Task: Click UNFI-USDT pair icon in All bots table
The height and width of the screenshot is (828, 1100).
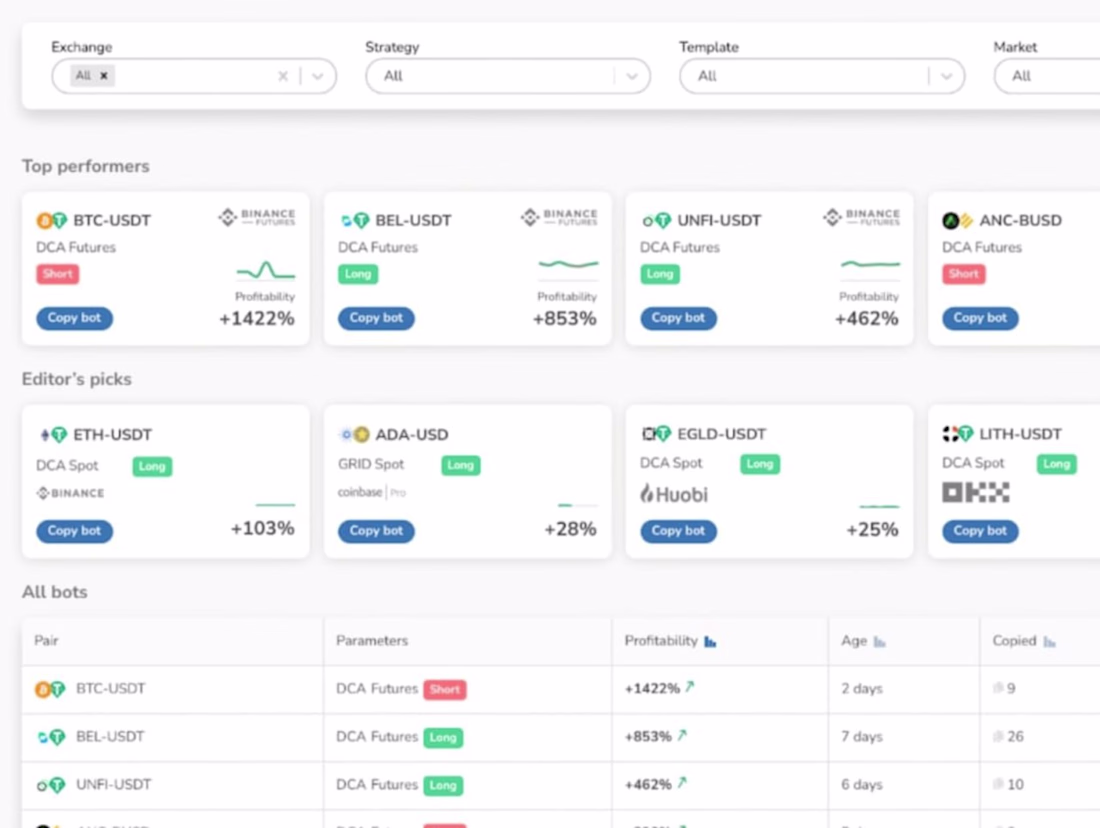Action: coord(51,784)
